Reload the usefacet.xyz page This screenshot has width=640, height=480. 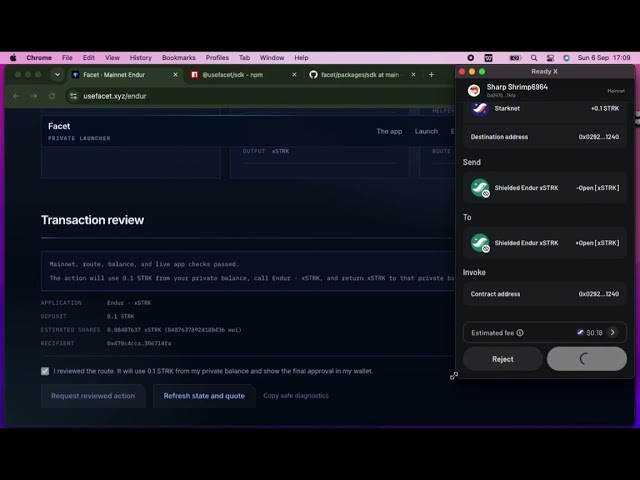[52, 96]
